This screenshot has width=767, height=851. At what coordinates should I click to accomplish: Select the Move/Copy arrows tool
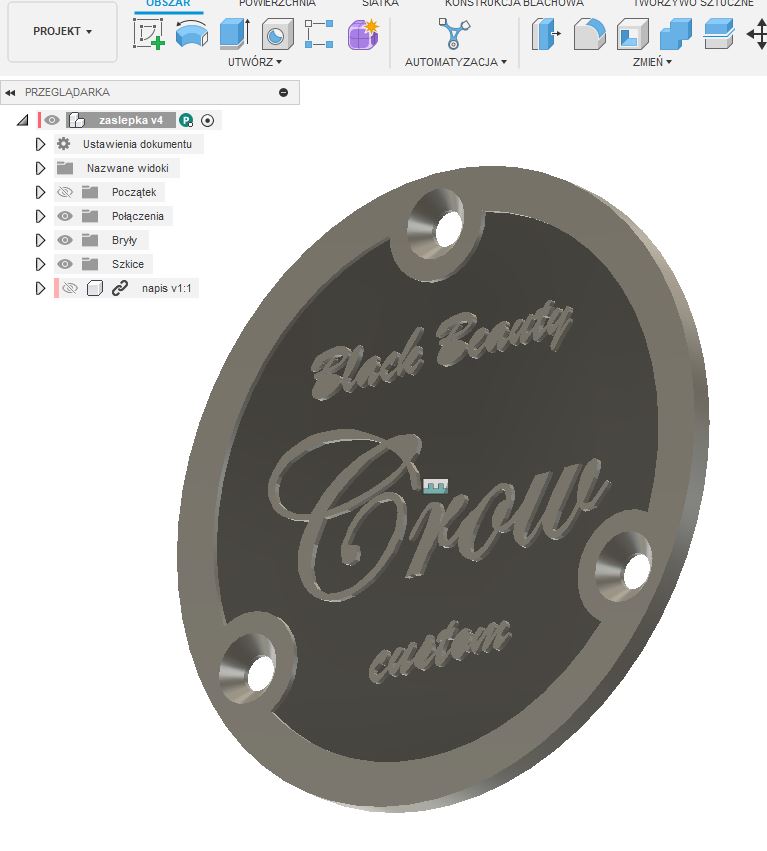pyautogui.click(x=757, y=34)
